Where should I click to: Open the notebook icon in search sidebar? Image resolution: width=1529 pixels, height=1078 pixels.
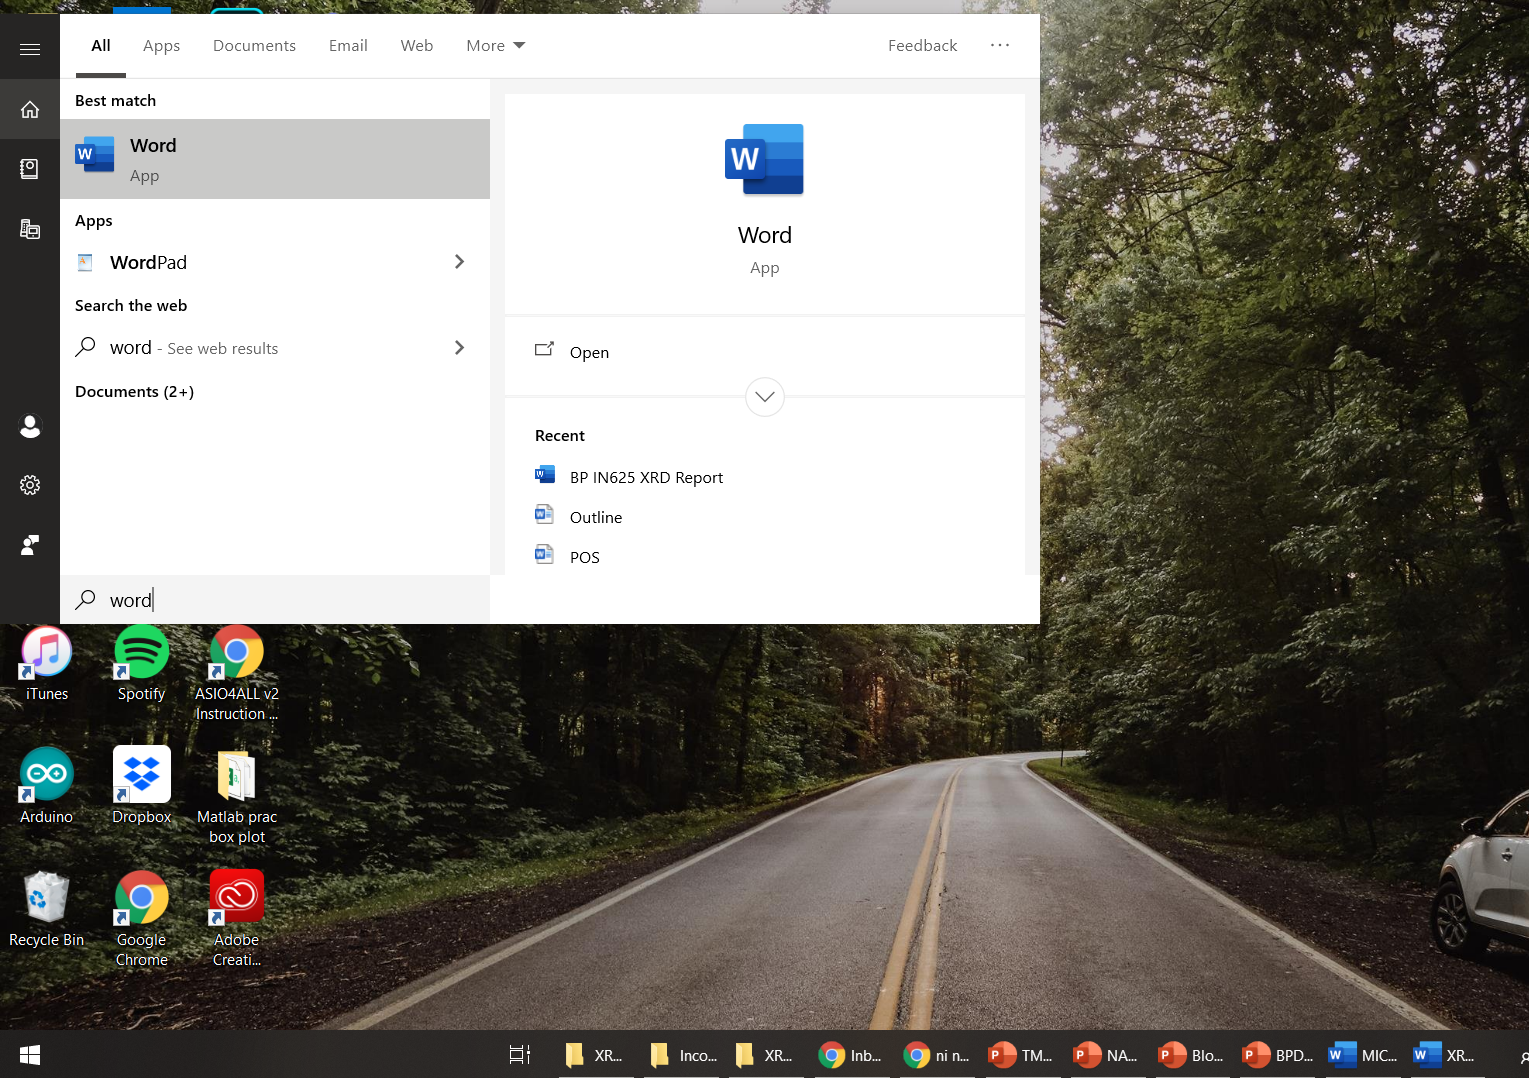point(30,169)
